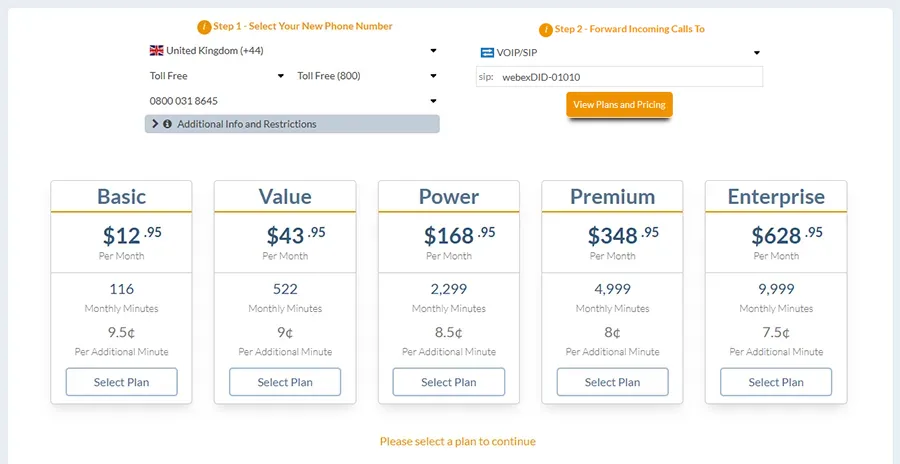Viewport: 900px width, 464px height.
Task: Click the VOIP/SIP icon
Action: pos(487,53)
